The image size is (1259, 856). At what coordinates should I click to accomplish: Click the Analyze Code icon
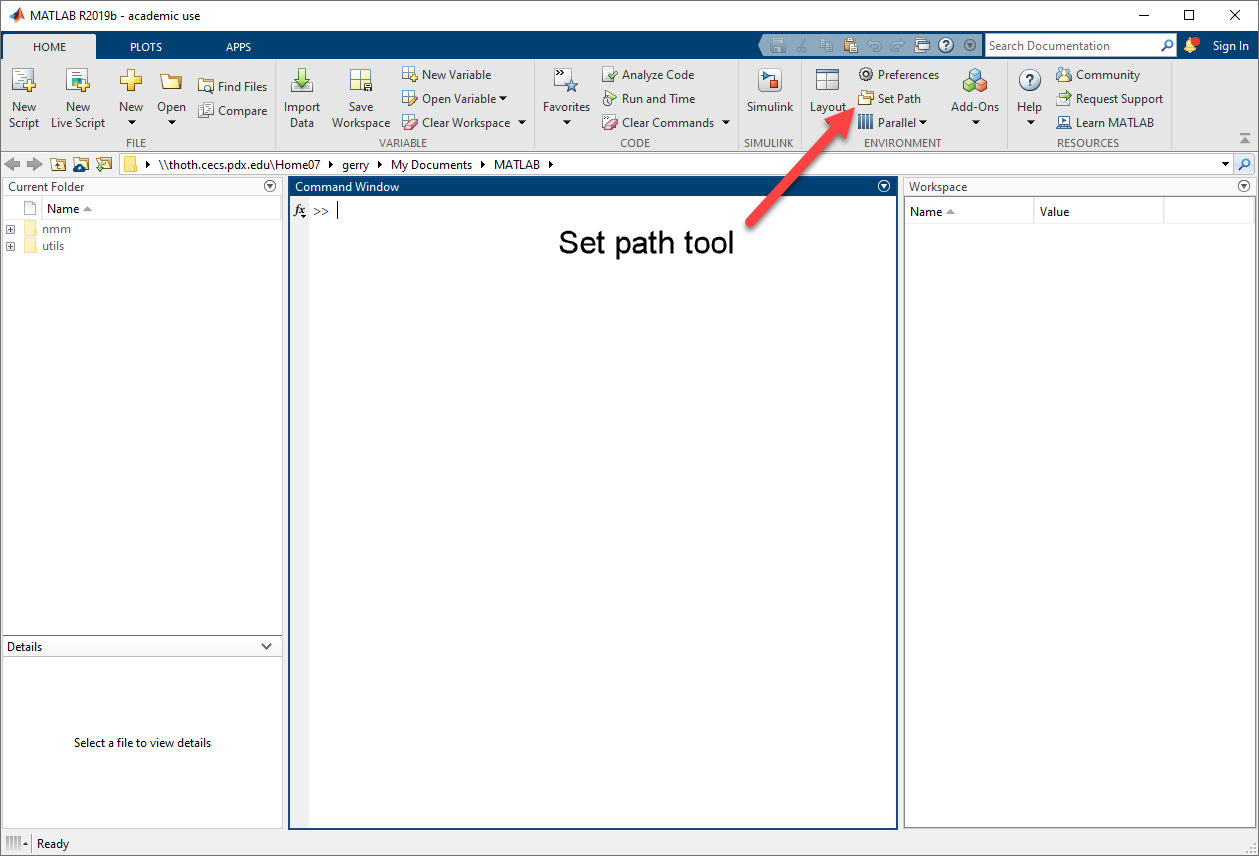(x=609, y=75)
